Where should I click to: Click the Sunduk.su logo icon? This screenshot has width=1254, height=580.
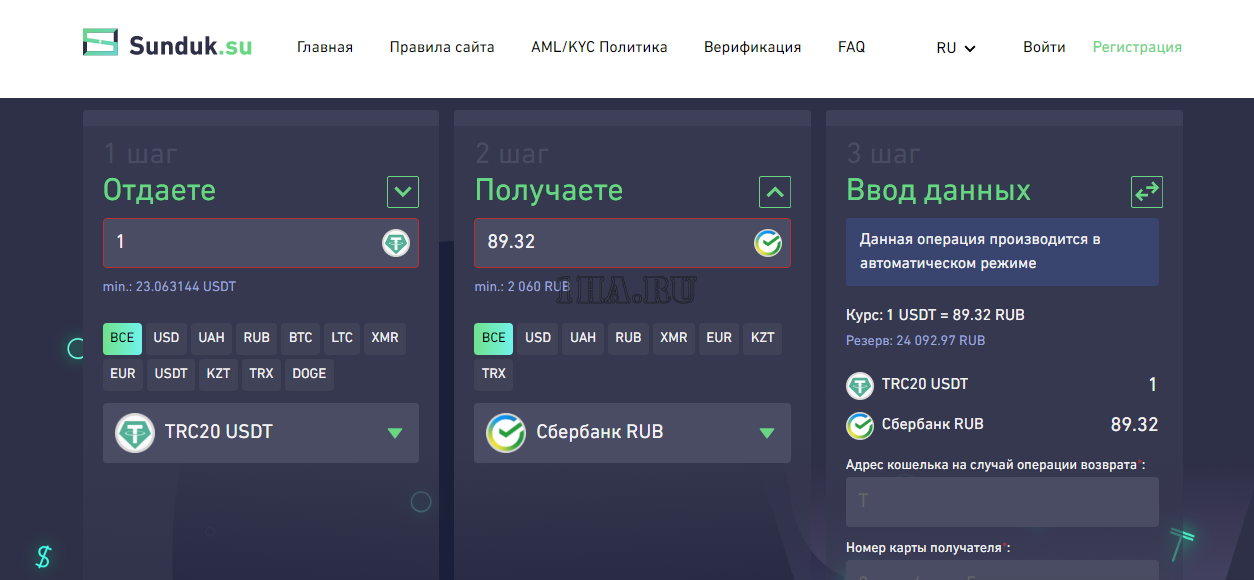click(x=100, y=43)
